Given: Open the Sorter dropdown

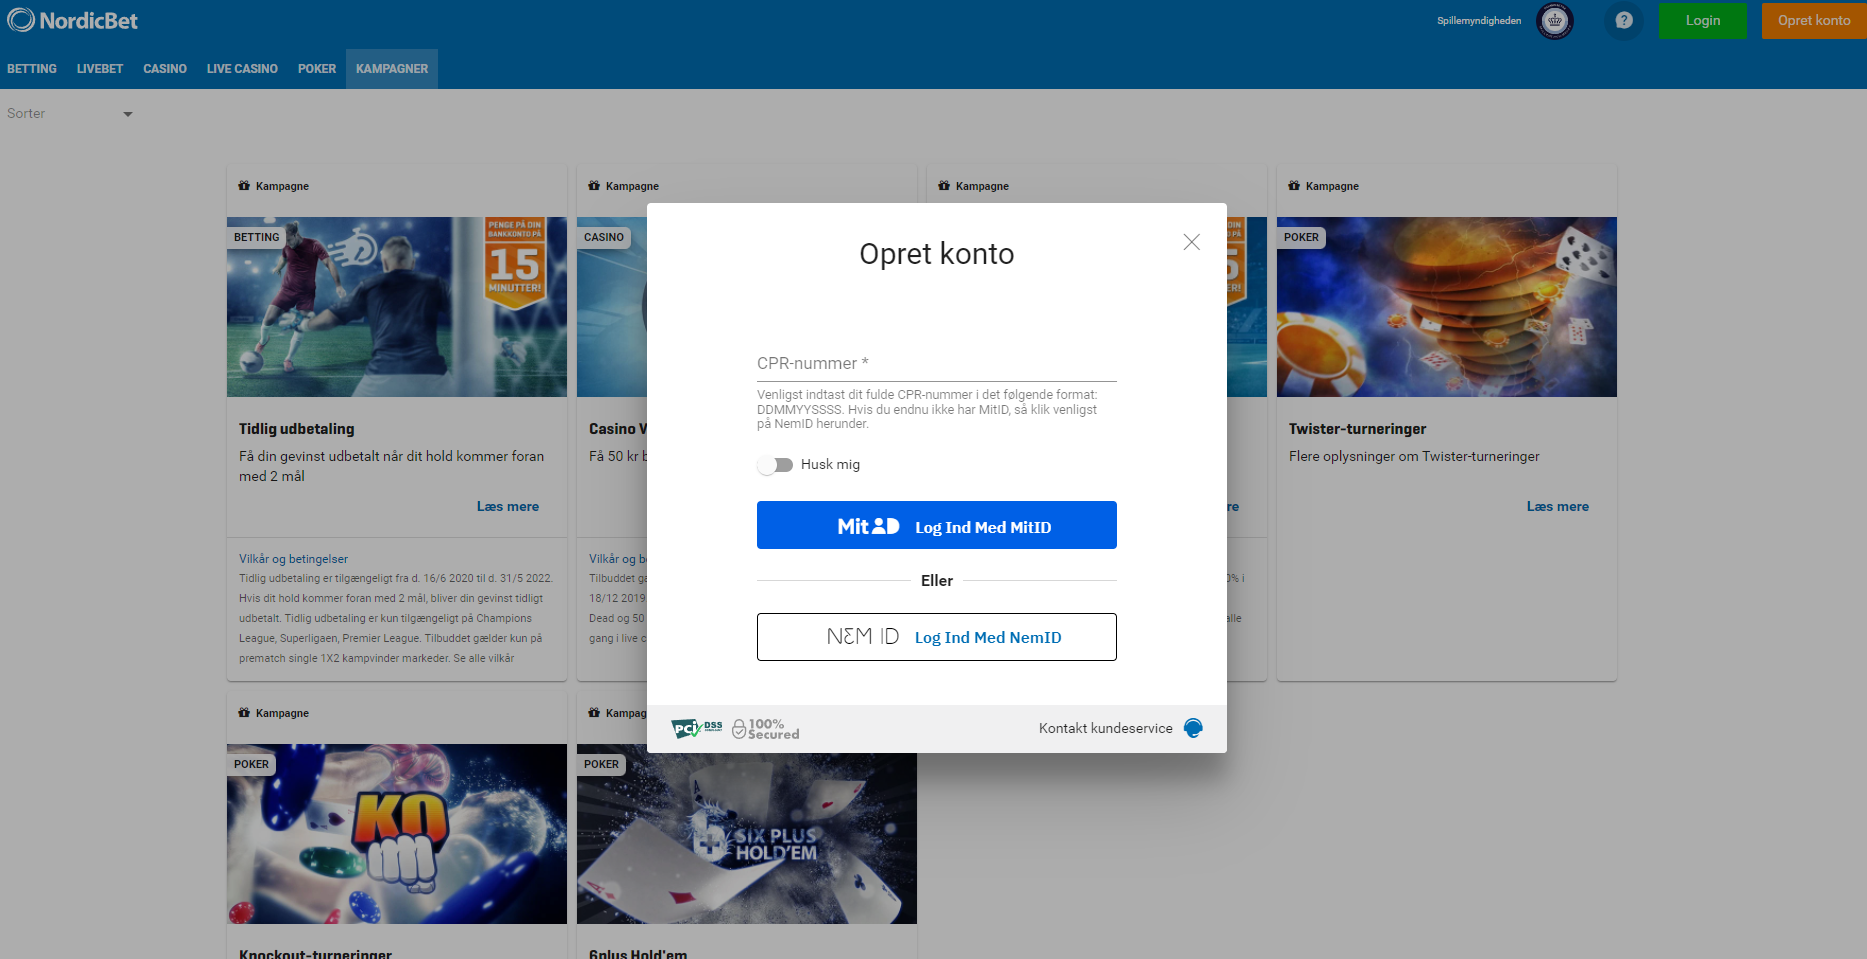Looking at the screenshot, I should 70,114.
